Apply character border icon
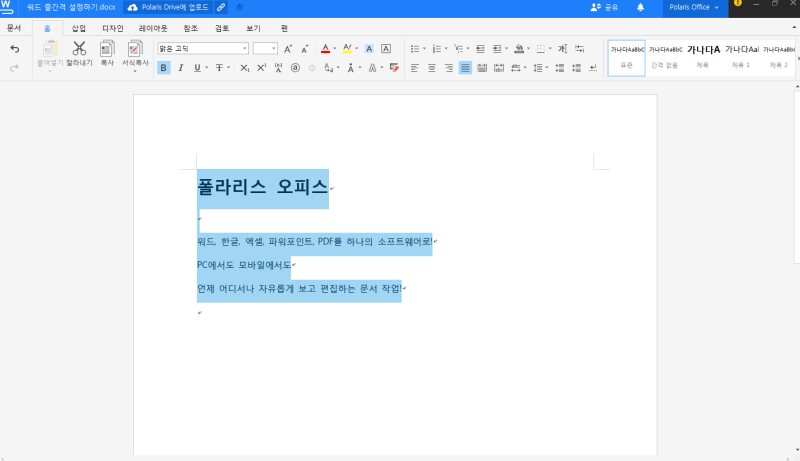This screenshot has width=800, height=461. coord(386,49)
